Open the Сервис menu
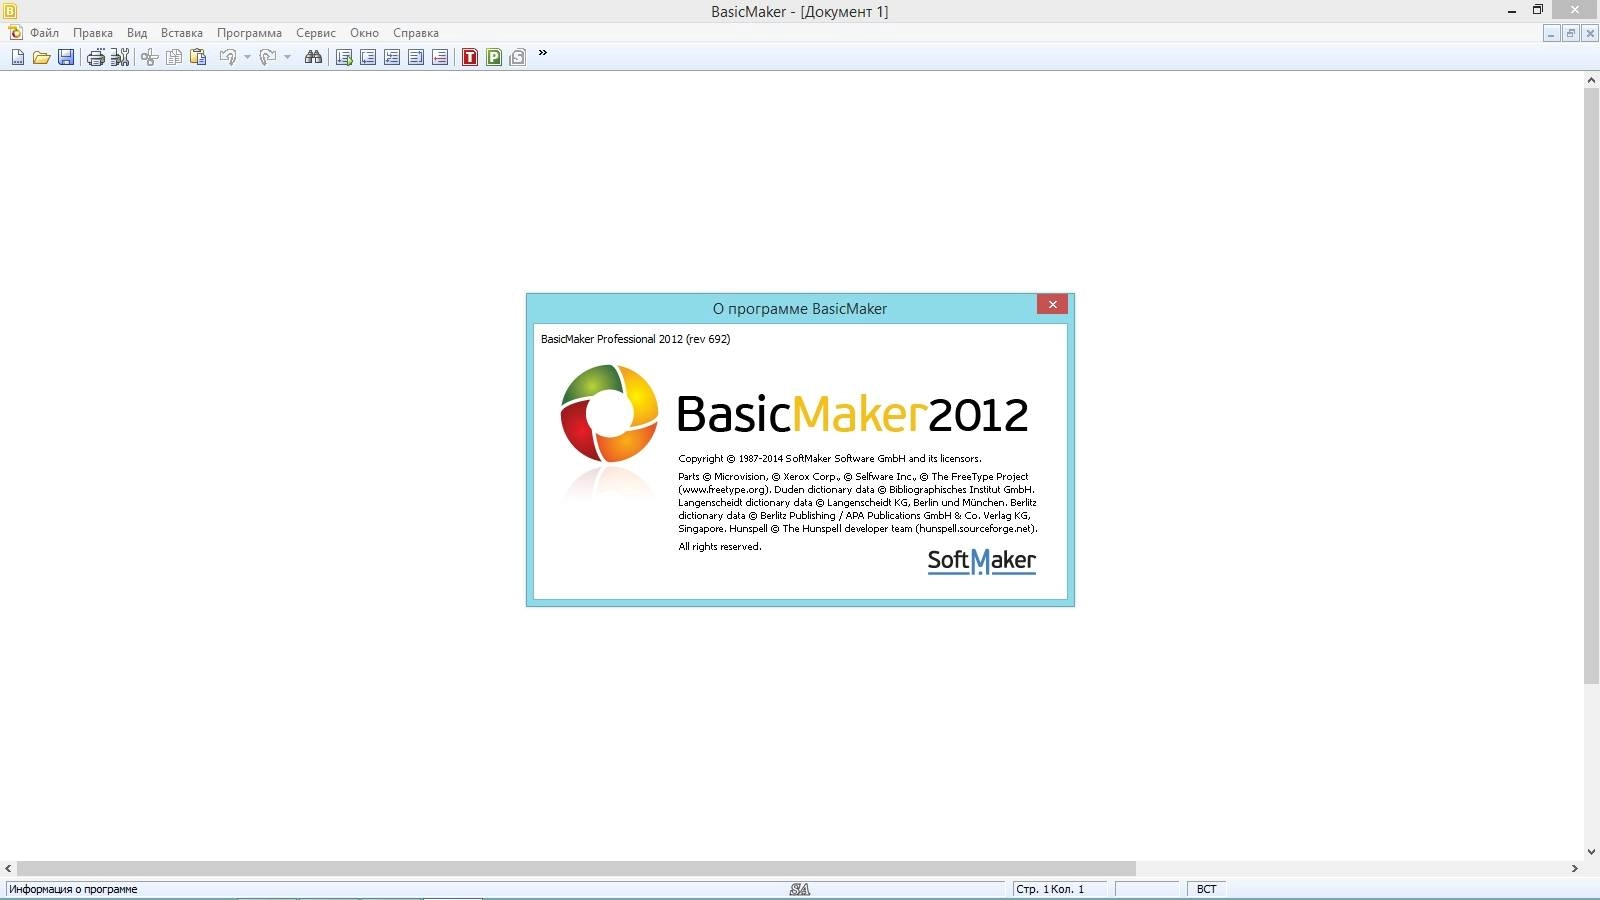Screen dimensions: 1600x900 point(316,33)
